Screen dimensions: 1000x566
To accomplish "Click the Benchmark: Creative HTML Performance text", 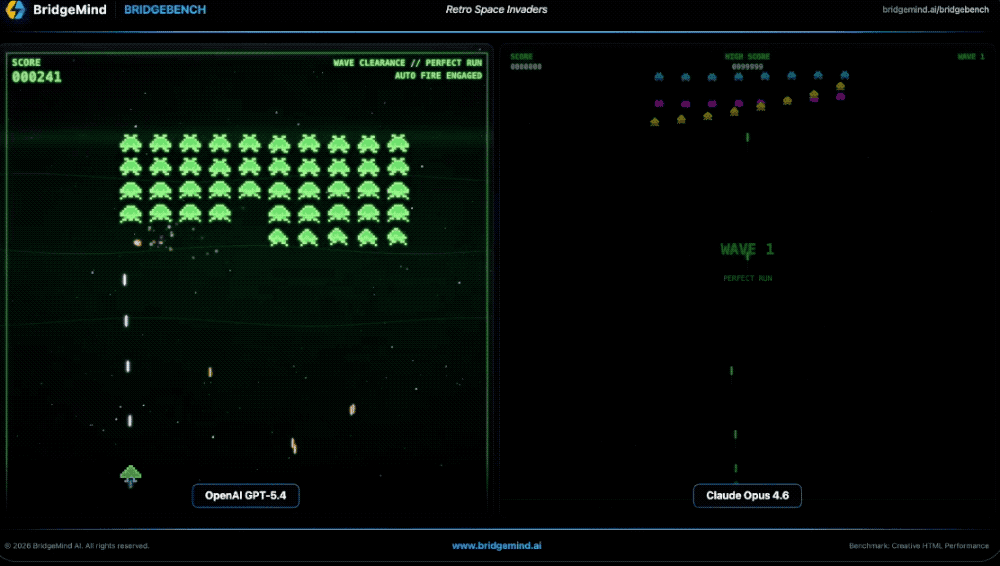I will pos(919,546).
